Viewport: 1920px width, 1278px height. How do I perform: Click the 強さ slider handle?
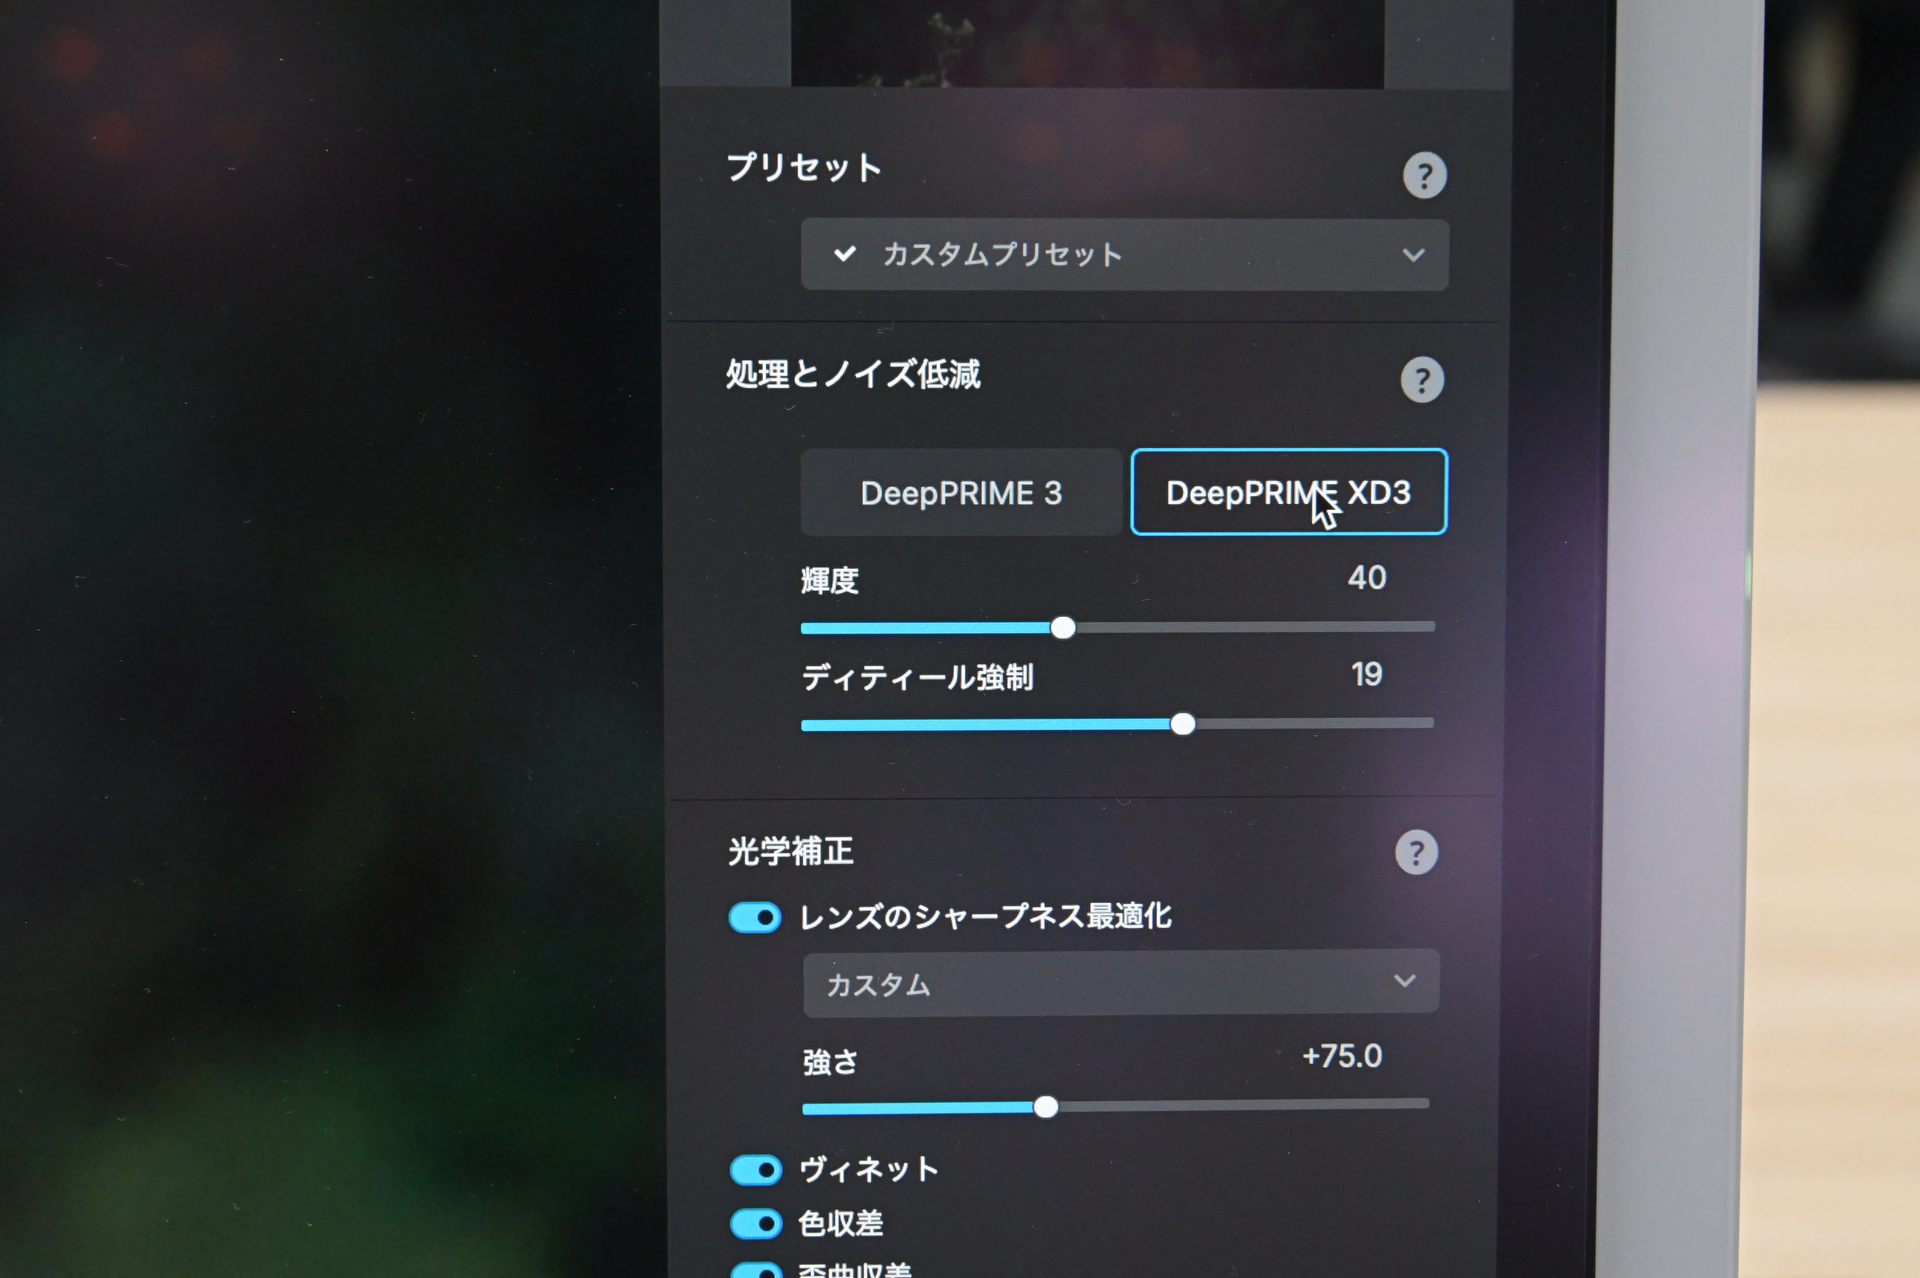click(x=1045, y=1107)
